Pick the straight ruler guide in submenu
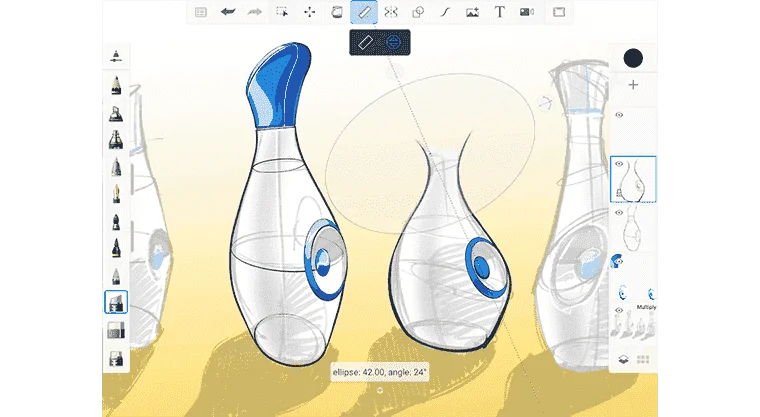The height and width of the screenshot is (417, 760). click(365, 43)
